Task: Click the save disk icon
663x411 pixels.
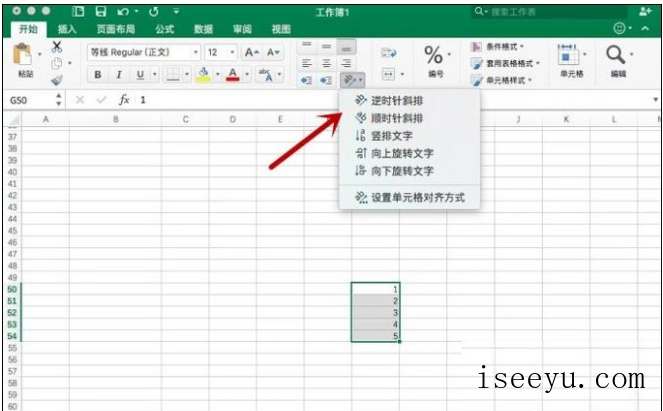Action: coord(101,11)
